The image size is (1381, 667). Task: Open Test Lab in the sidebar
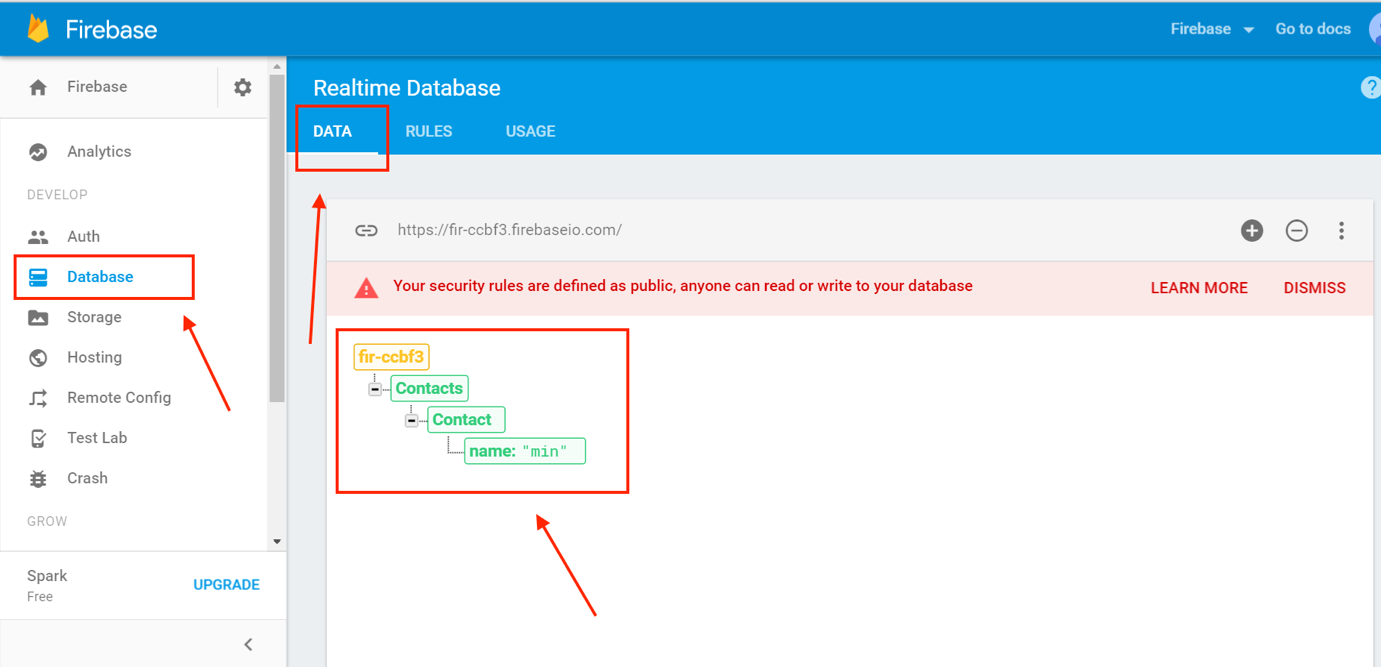97,438
